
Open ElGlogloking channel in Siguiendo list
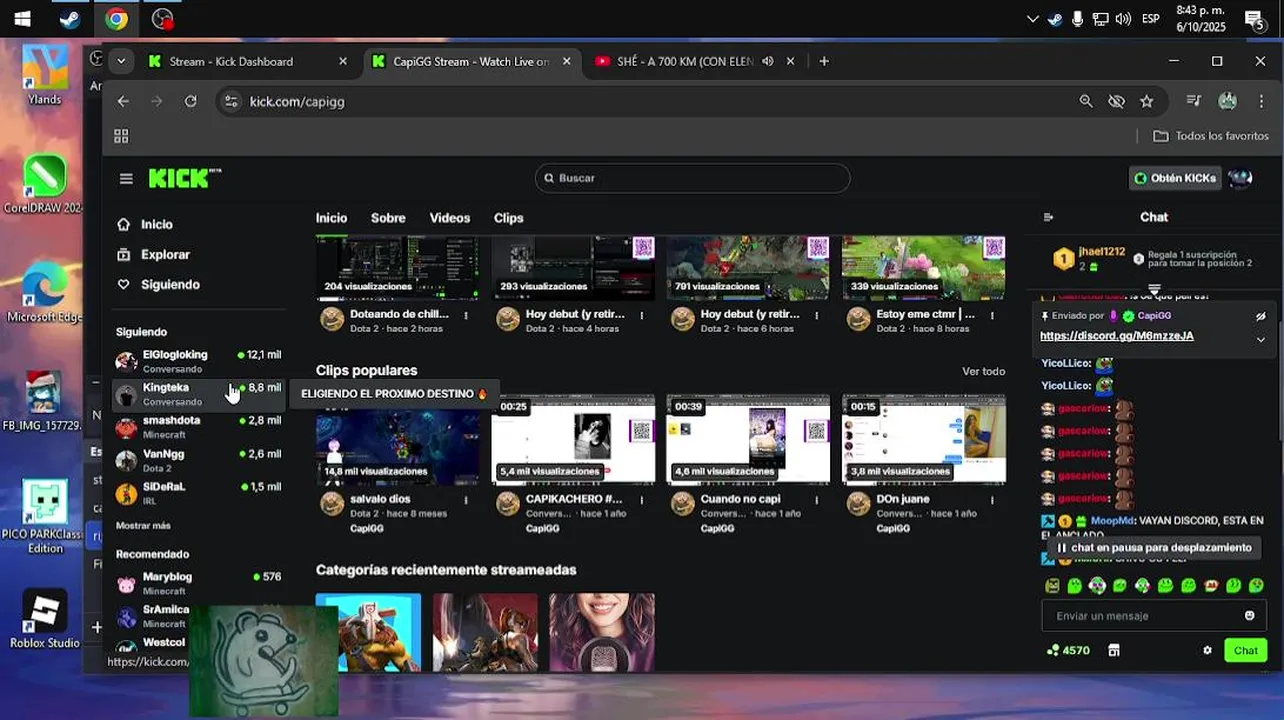coord(199,361)
